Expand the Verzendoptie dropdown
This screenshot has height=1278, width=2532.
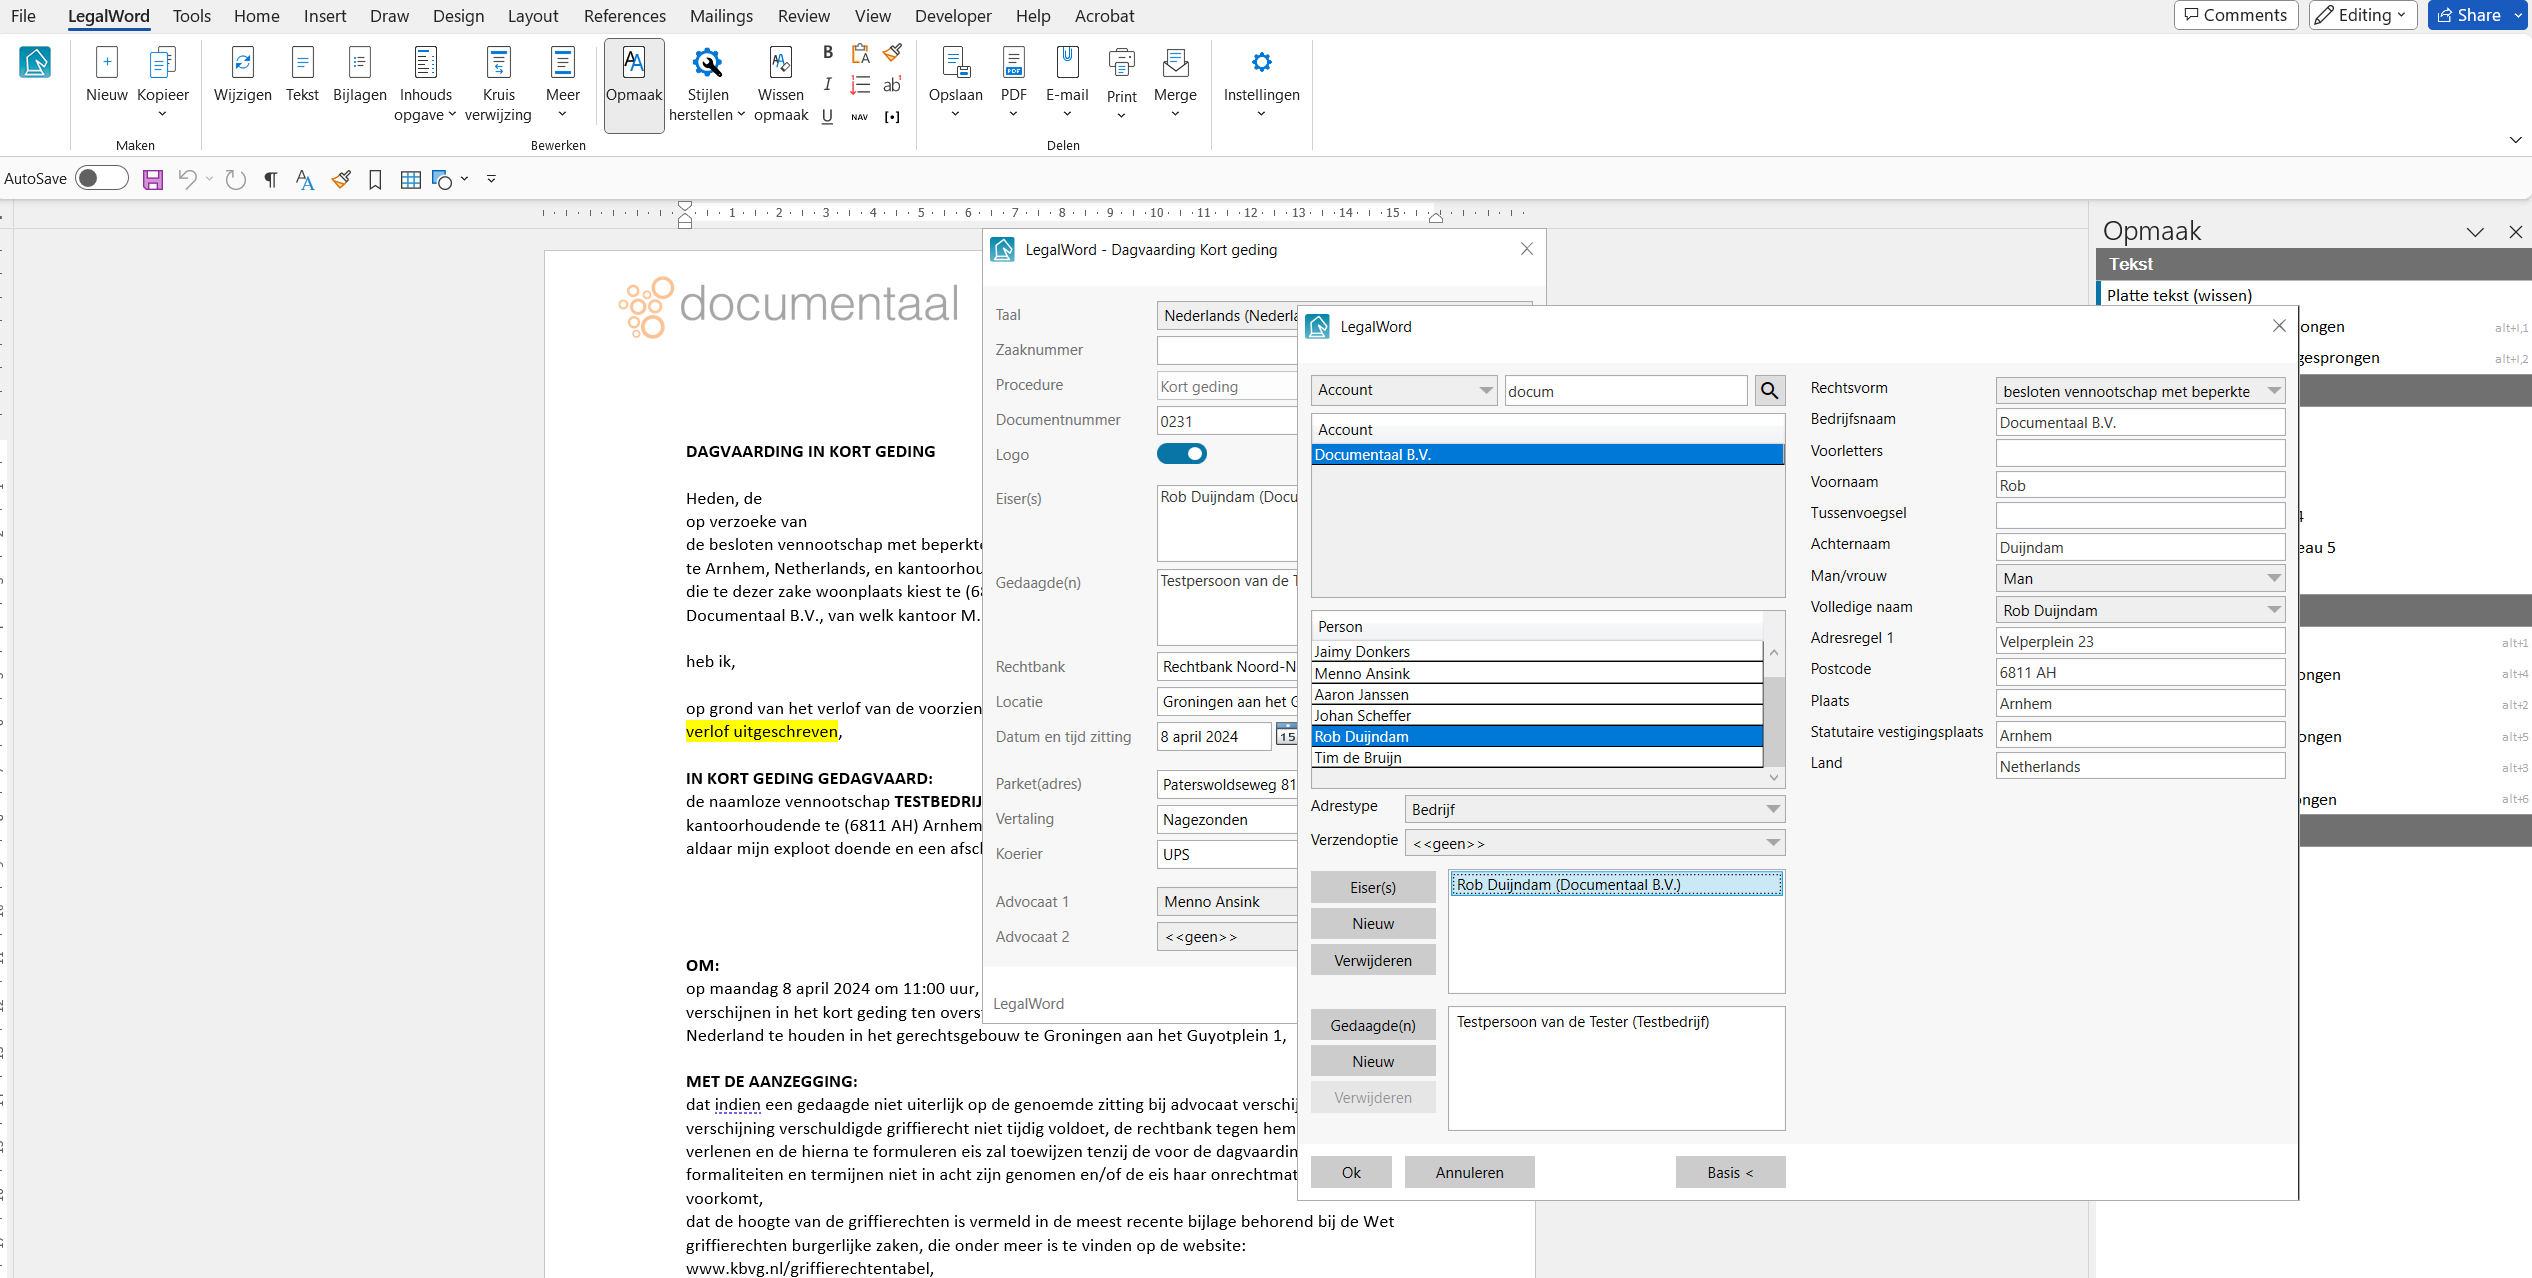click(x=1594, y=842)
